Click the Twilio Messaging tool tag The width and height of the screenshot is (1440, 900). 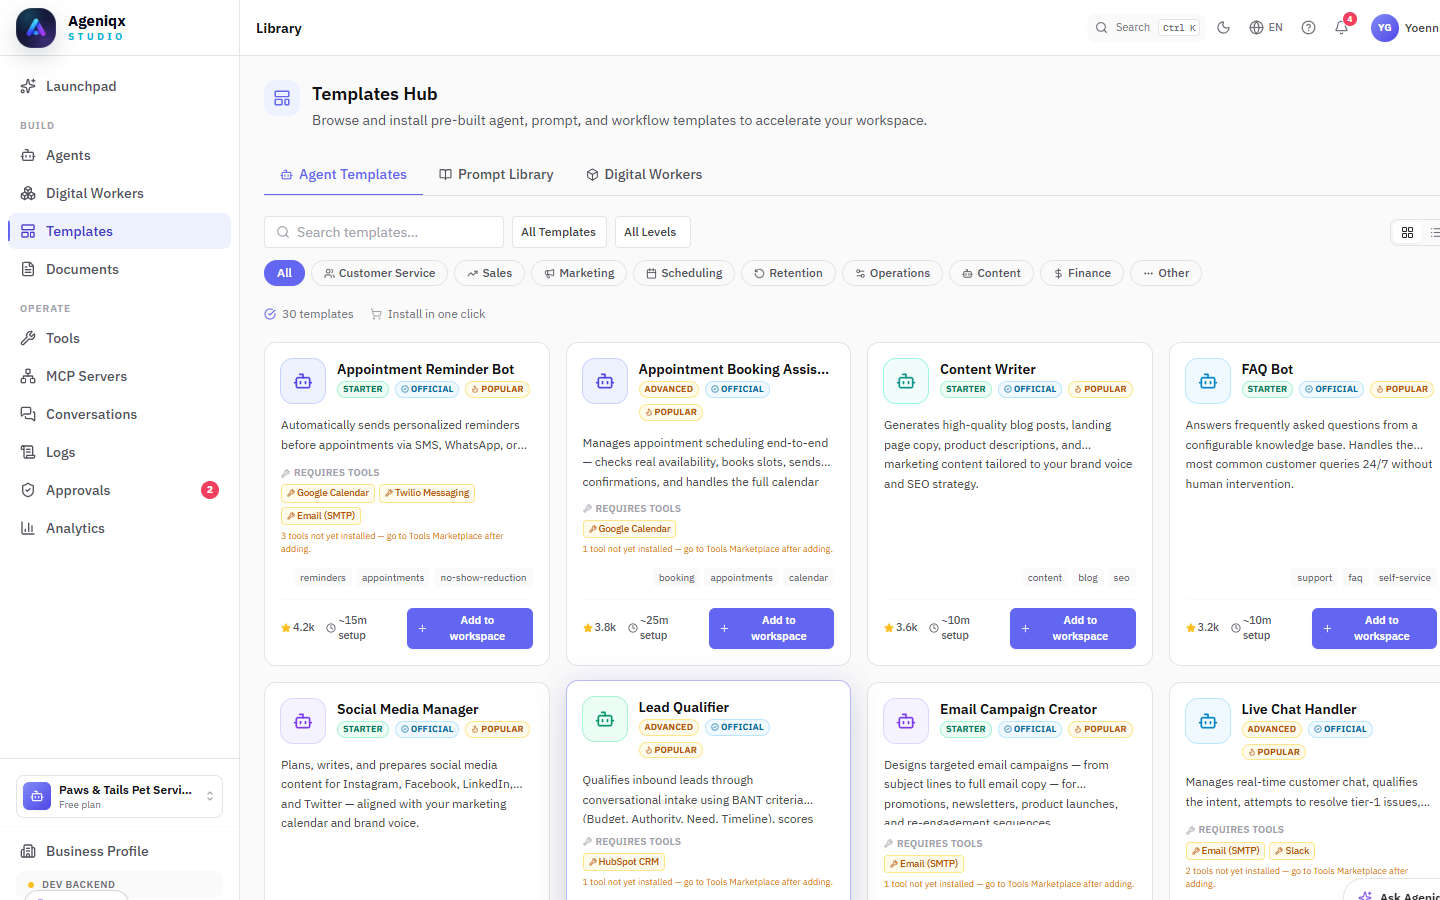click(427, 493)
